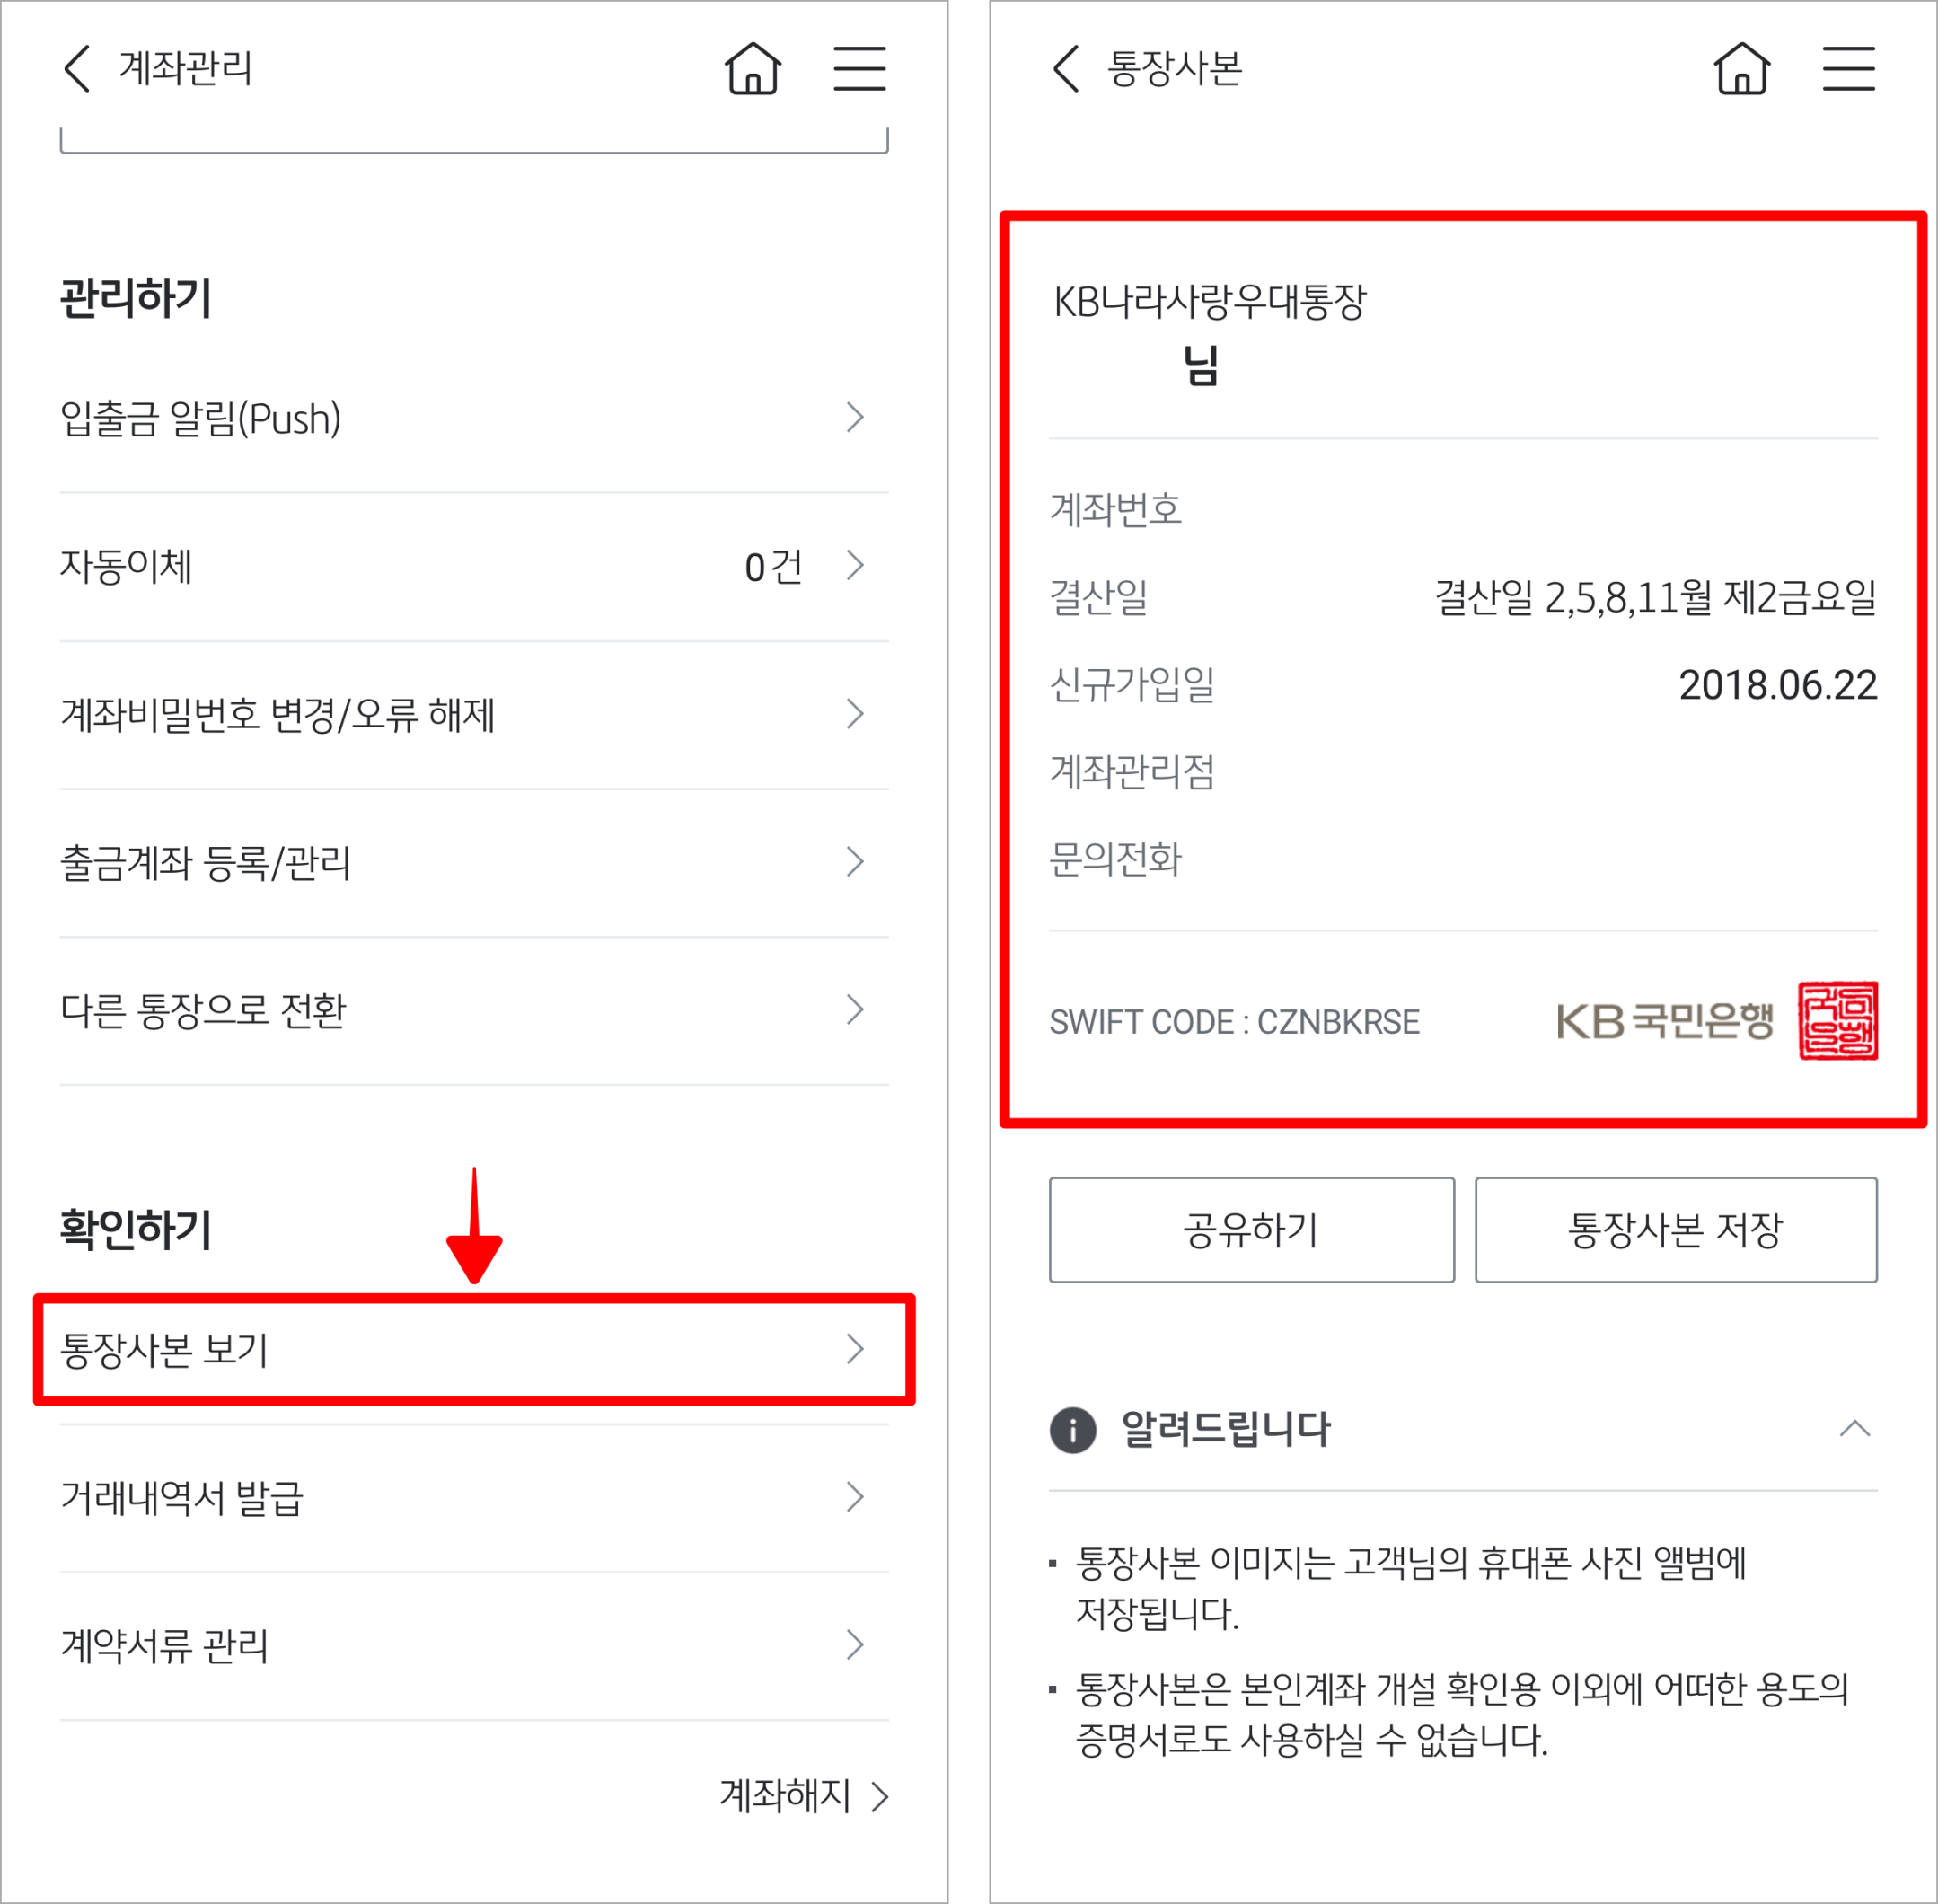Tap the chevron on 입출금 알림(Push) row
This screenshot has width=1938, height=1904.
[x=855, y=417]
